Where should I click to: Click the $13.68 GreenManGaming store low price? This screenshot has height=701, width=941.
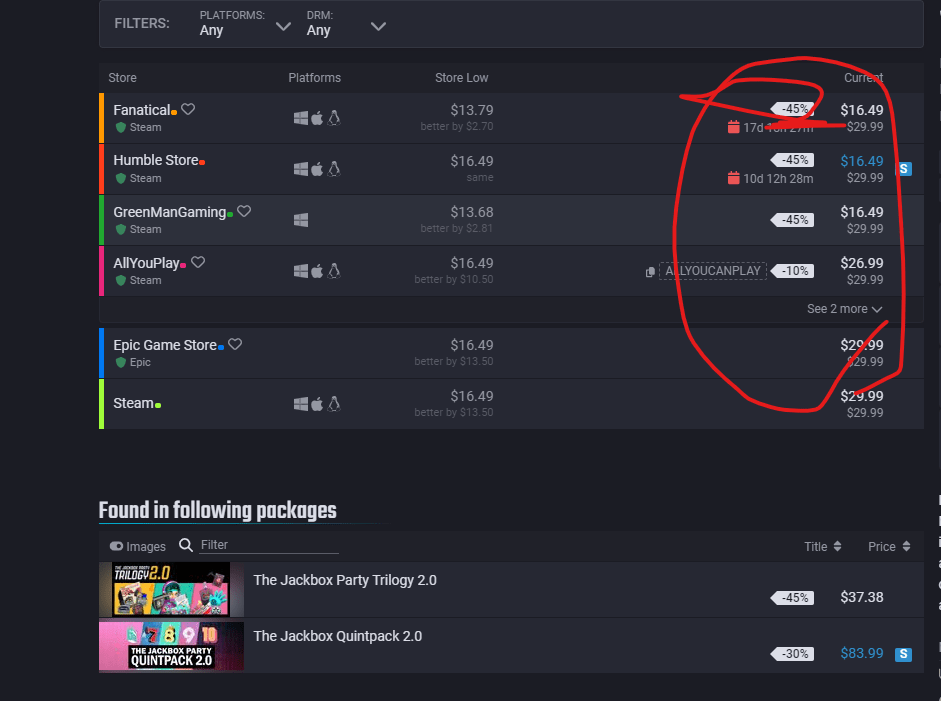click(x=472, y=212)
